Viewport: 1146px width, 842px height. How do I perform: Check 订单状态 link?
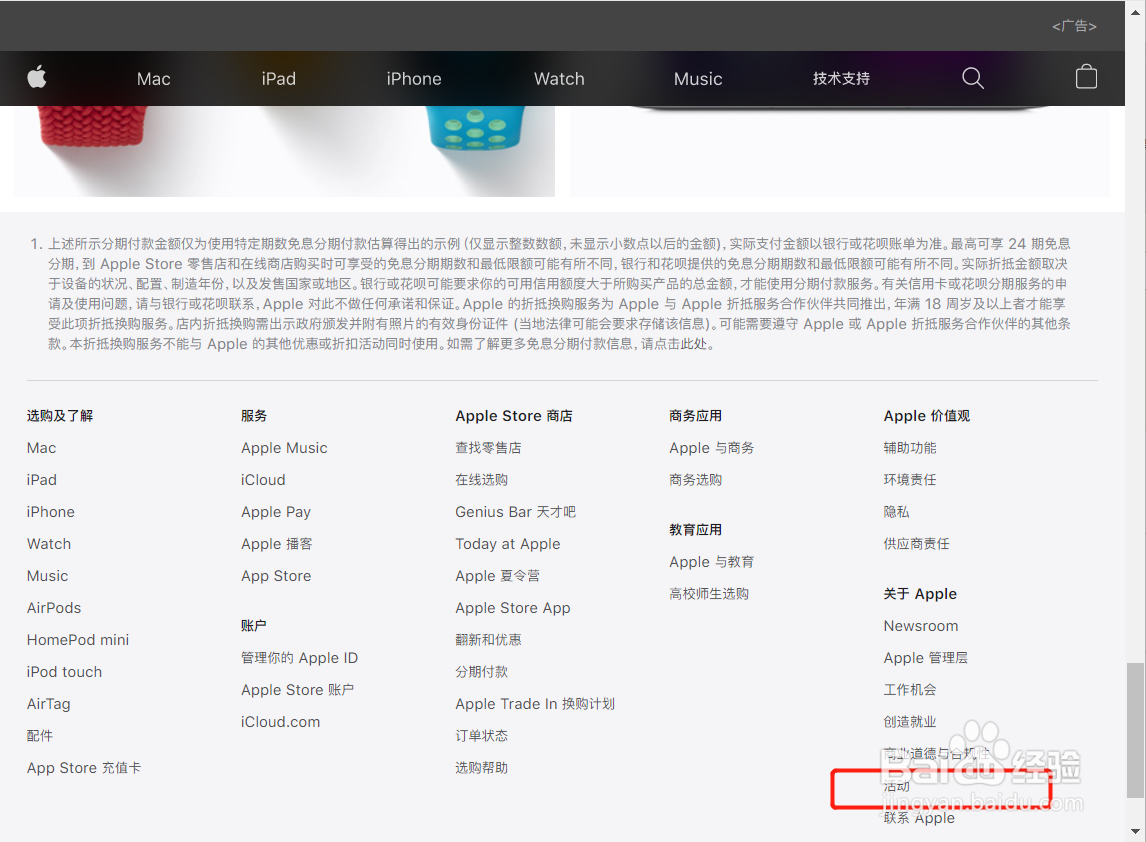482,736
